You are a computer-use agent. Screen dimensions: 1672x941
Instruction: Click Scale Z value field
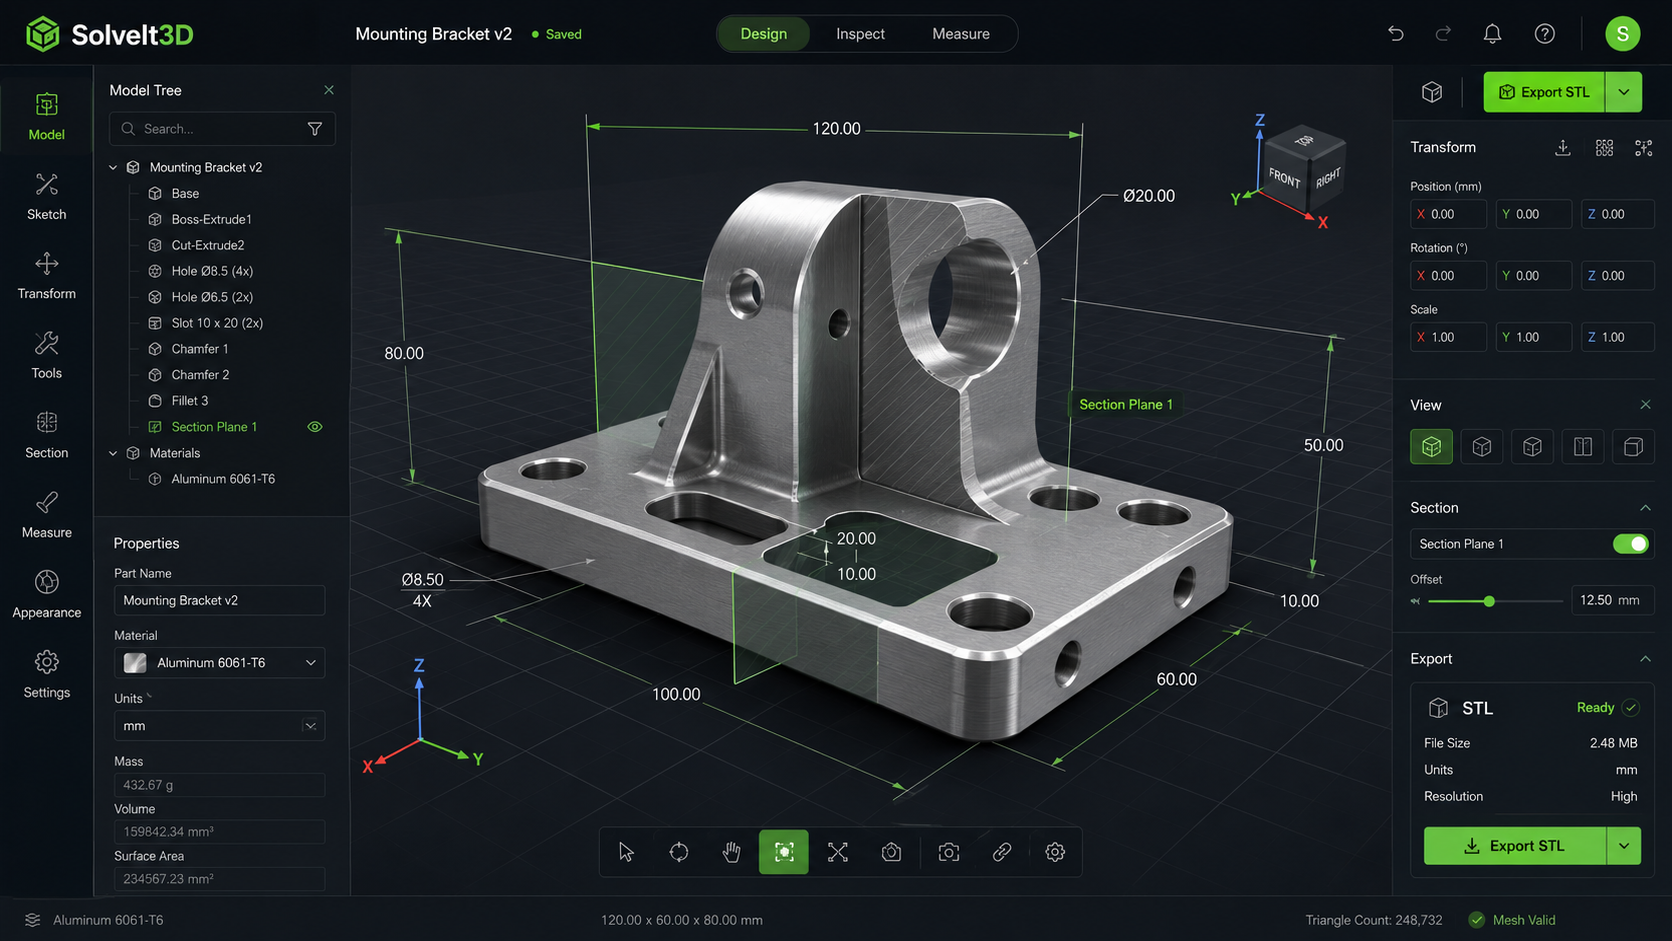pyautogui.click(x=1617, y=338)
